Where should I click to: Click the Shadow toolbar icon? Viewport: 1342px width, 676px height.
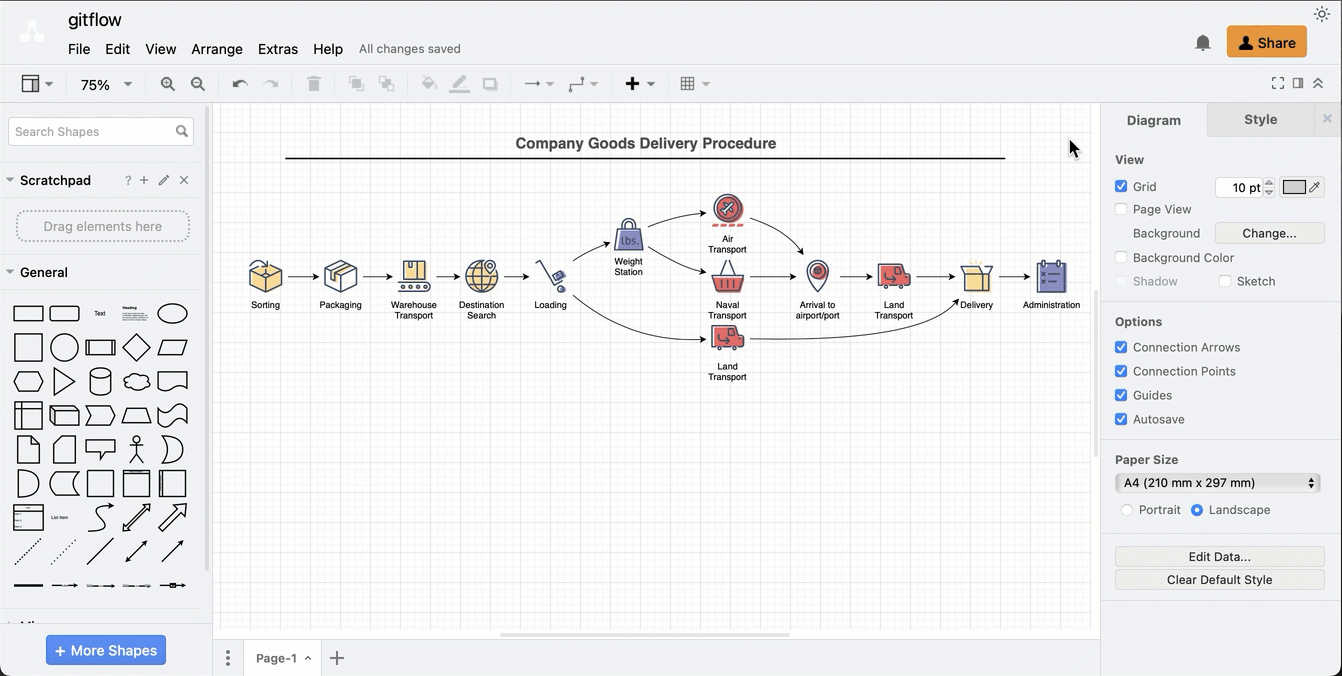coord(490,84)
